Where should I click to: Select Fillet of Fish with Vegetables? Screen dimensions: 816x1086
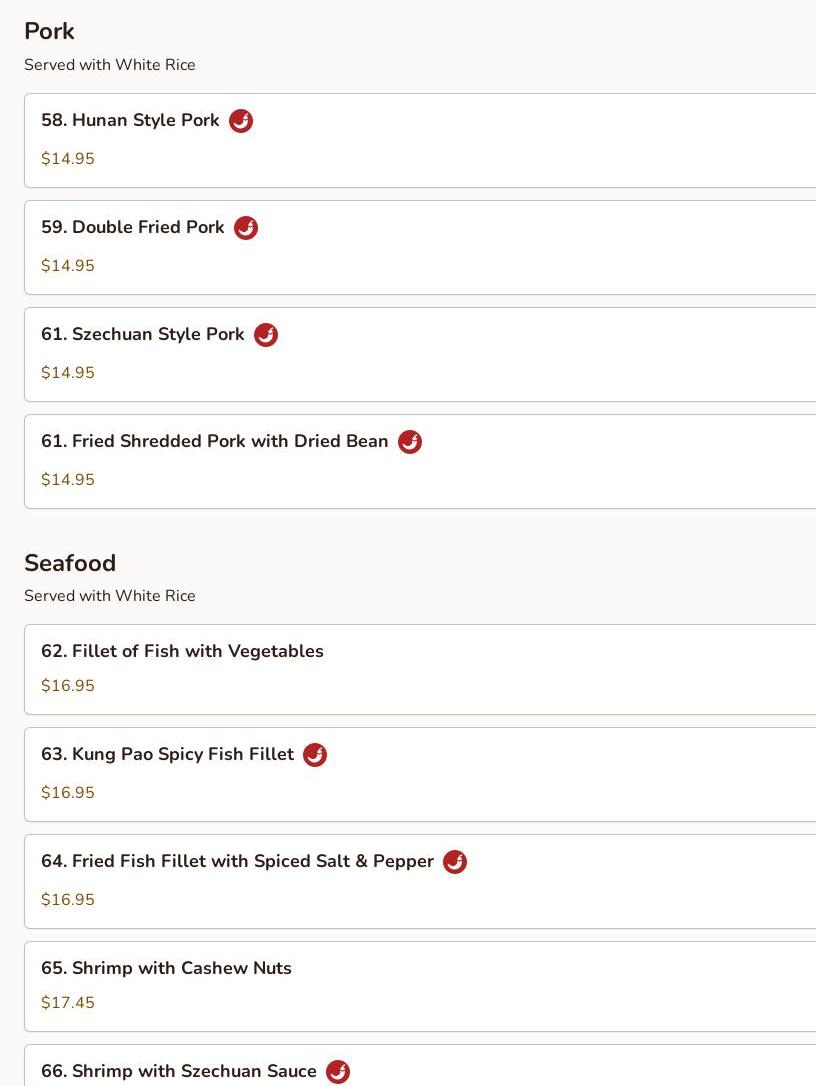[x=182, y=652]
